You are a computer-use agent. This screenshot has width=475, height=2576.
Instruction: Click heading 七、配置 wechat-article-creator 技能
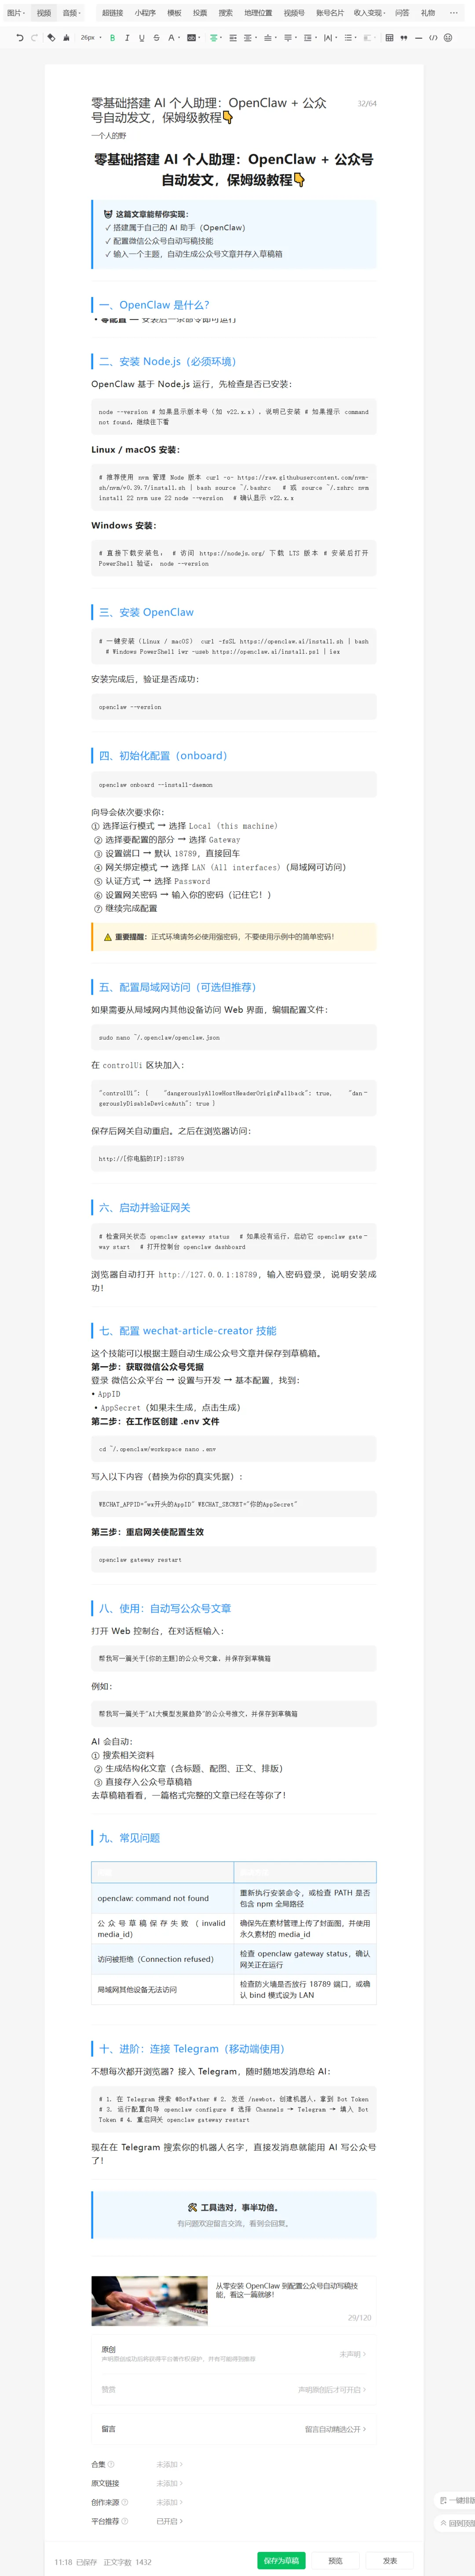[x=188, y=1330]
